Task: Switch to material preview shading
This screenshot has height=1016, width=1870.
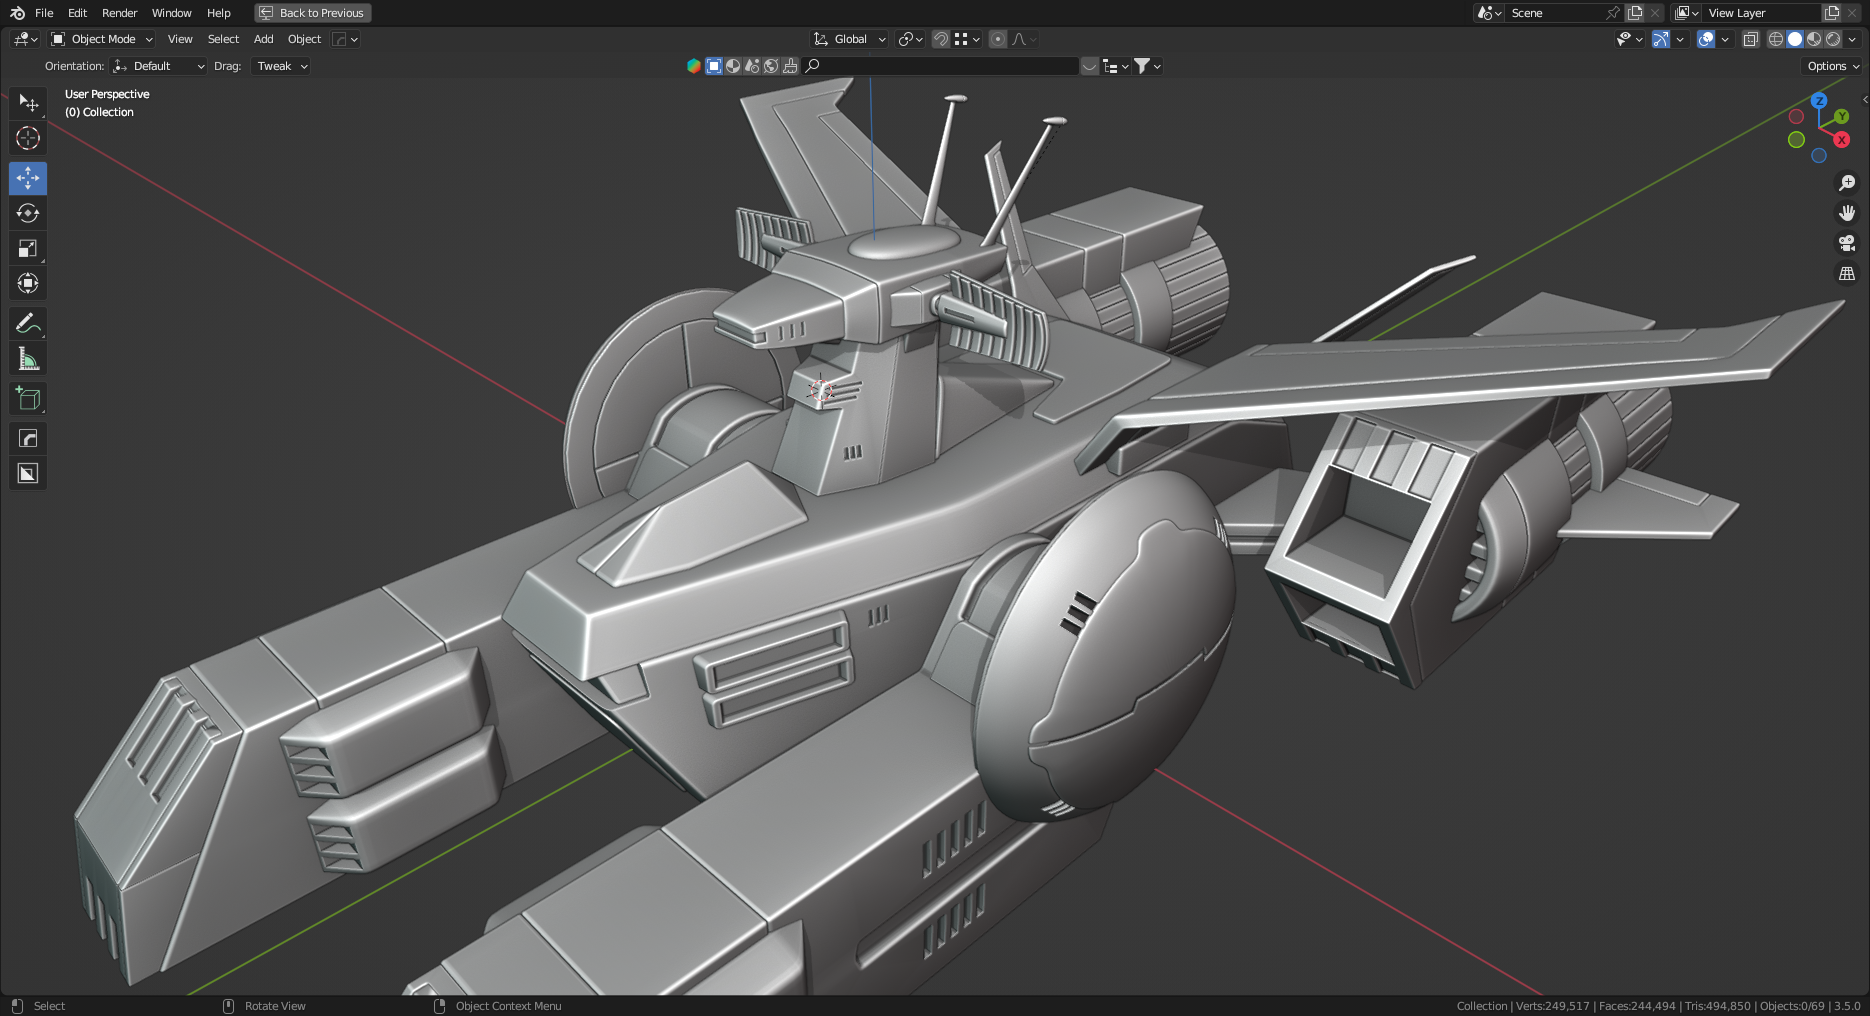Action: (x=1814, y=39)
